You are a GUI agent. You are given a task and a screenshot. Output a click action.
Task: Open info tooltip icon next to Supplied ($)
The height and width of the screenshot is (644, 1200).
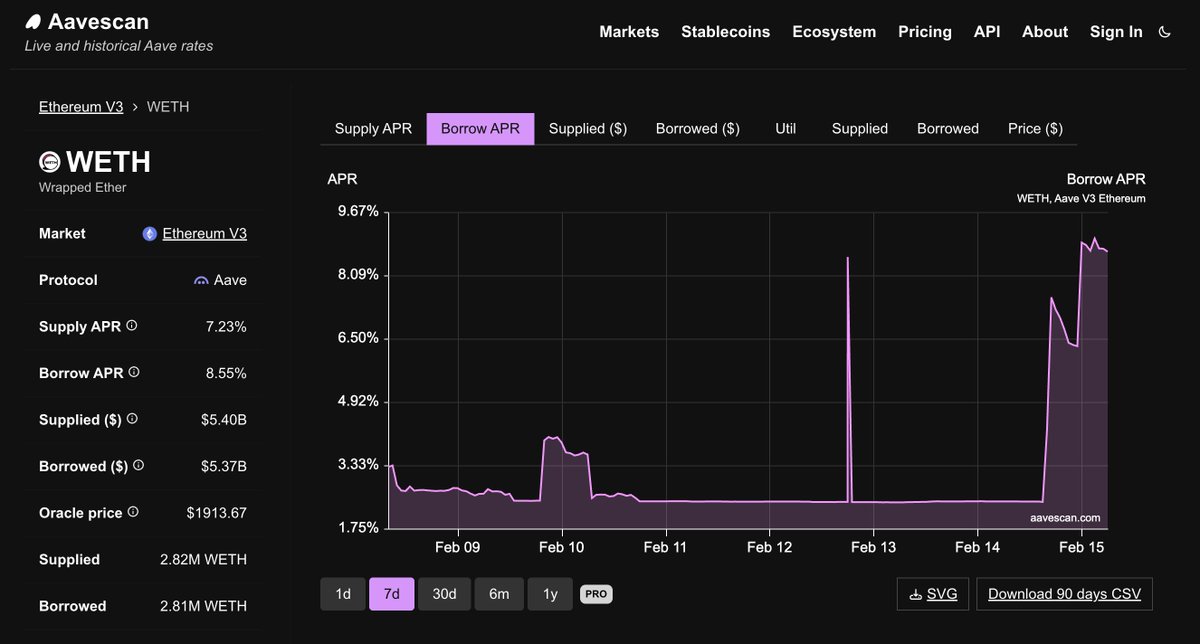point(132,419)
